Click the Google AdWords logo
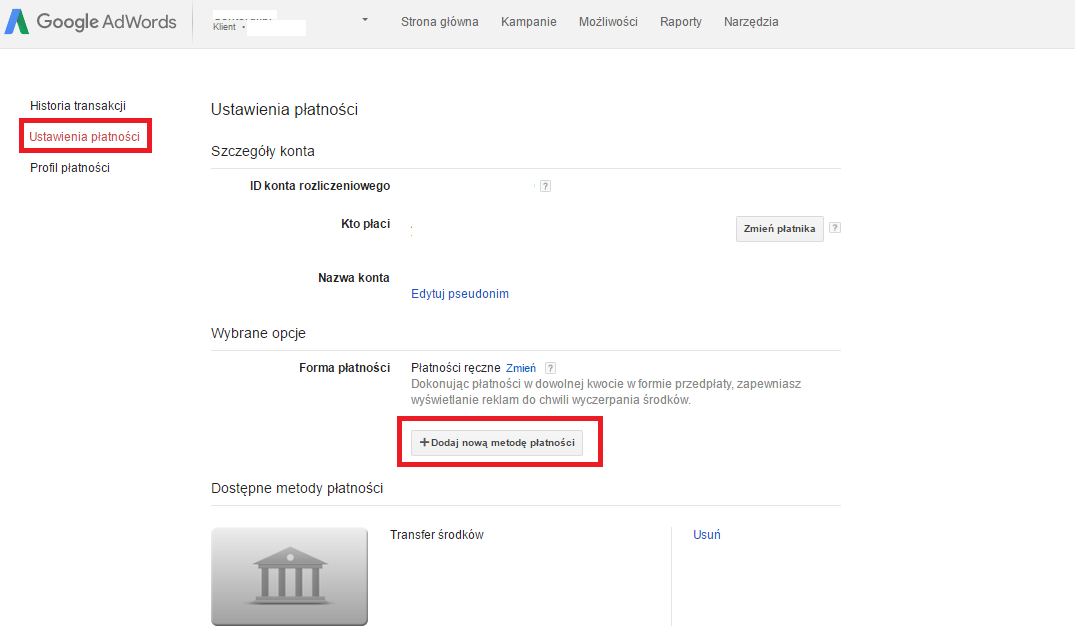This screenshot has height=637, width=1075. tap(90, 22)
